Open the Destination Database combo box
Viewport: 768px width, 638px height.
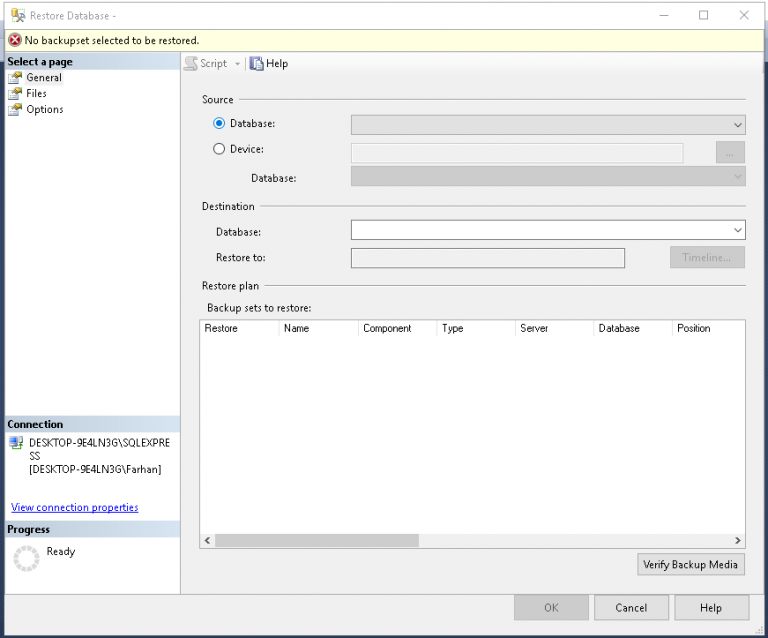coord(548,230)
